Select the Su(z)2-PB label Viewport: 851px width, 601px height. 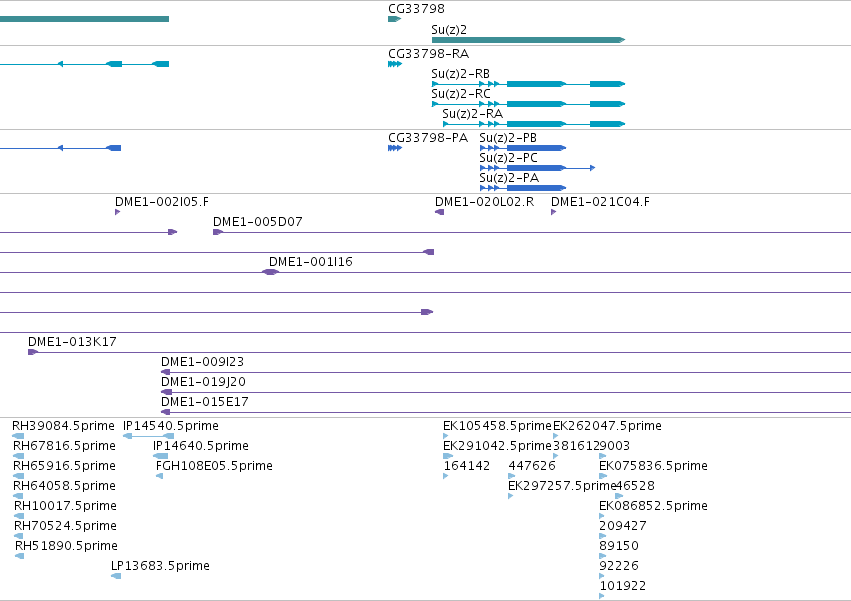[x=508, y=138]
